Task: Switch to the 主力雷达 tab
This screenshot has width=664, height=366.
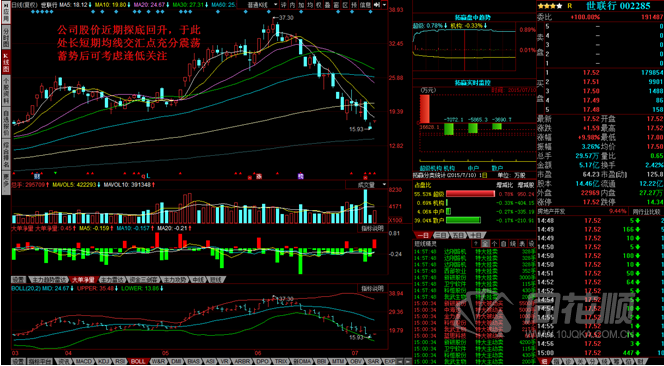Action: coord(112,280)
